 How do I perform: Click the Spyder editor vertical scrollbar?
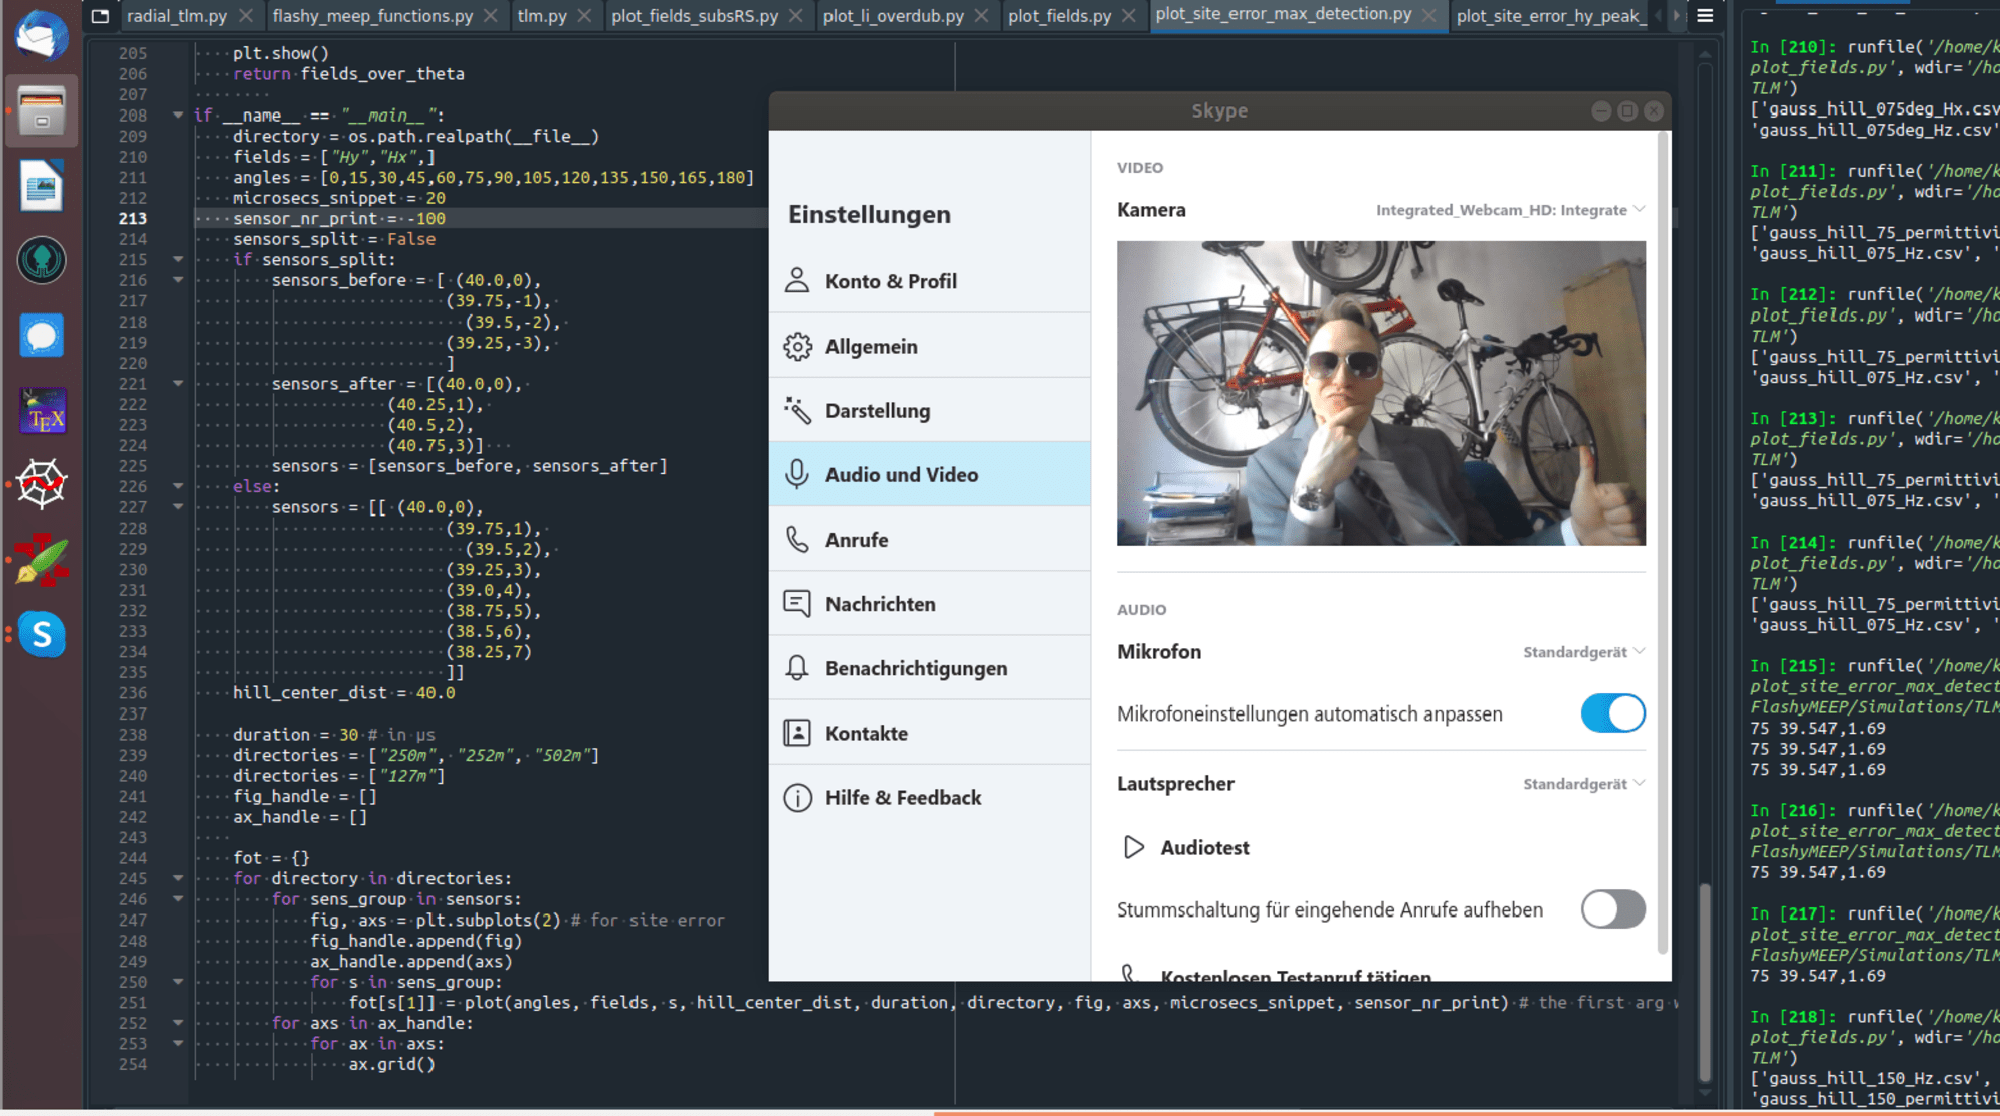(1704, 980)
